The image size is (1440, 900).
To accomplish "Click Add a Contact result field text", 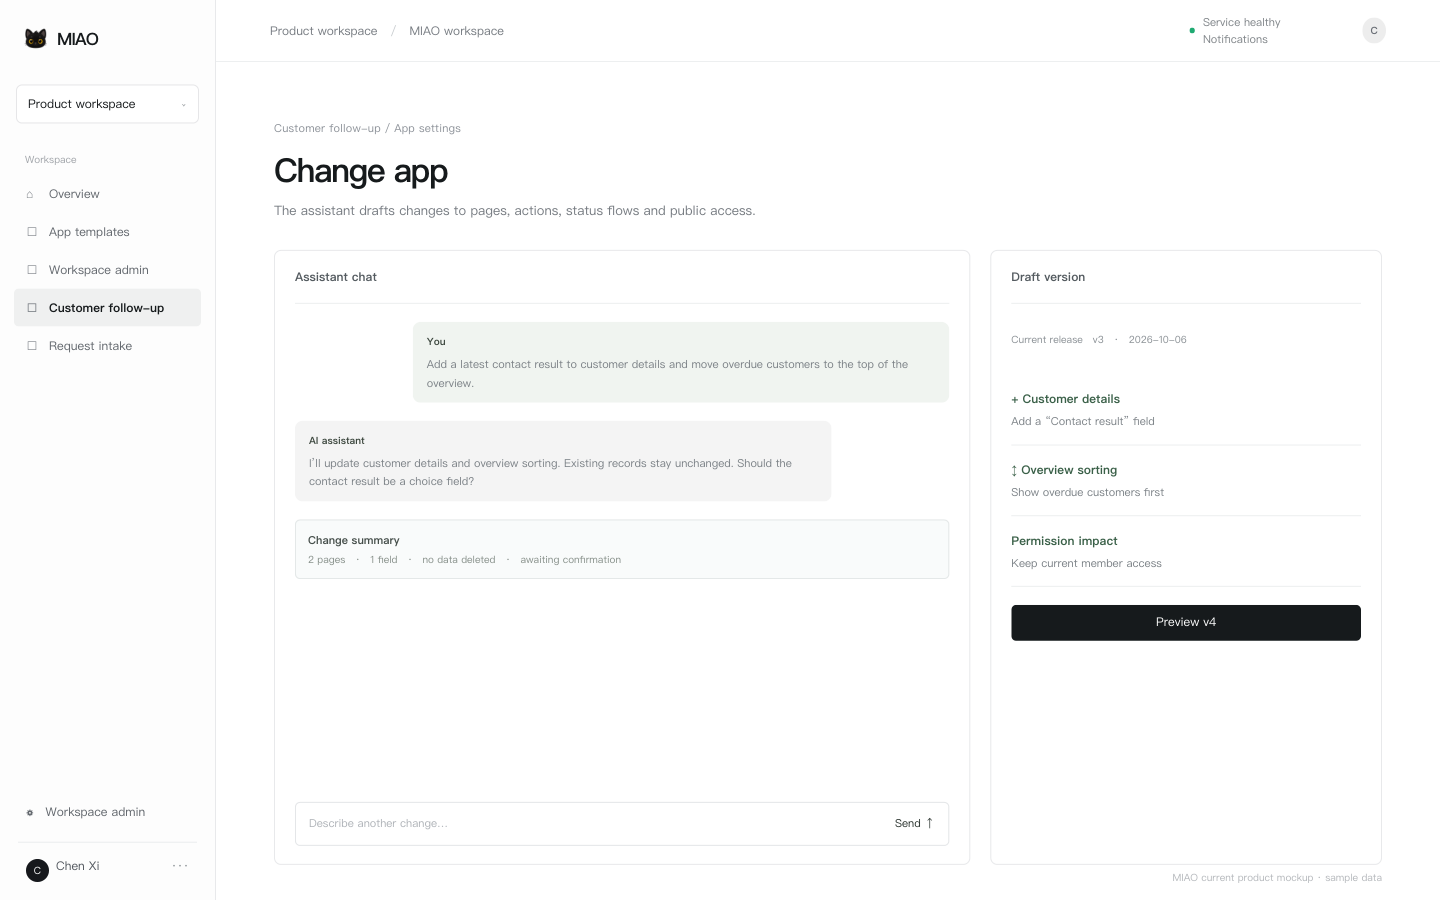I will tap(1083, 422).
